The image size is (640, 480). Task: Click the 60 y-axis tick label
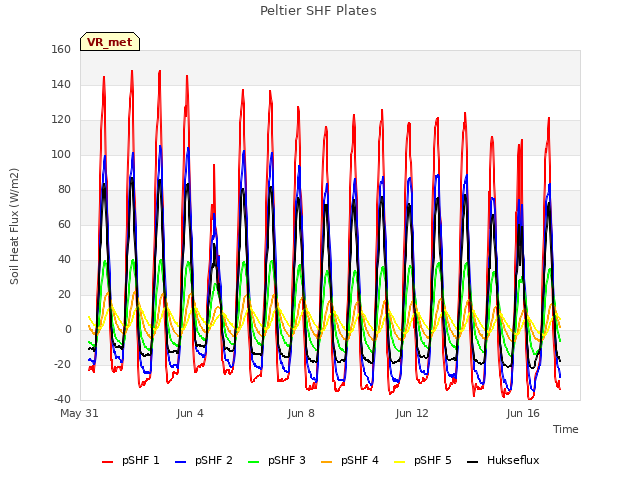point(64,225)
